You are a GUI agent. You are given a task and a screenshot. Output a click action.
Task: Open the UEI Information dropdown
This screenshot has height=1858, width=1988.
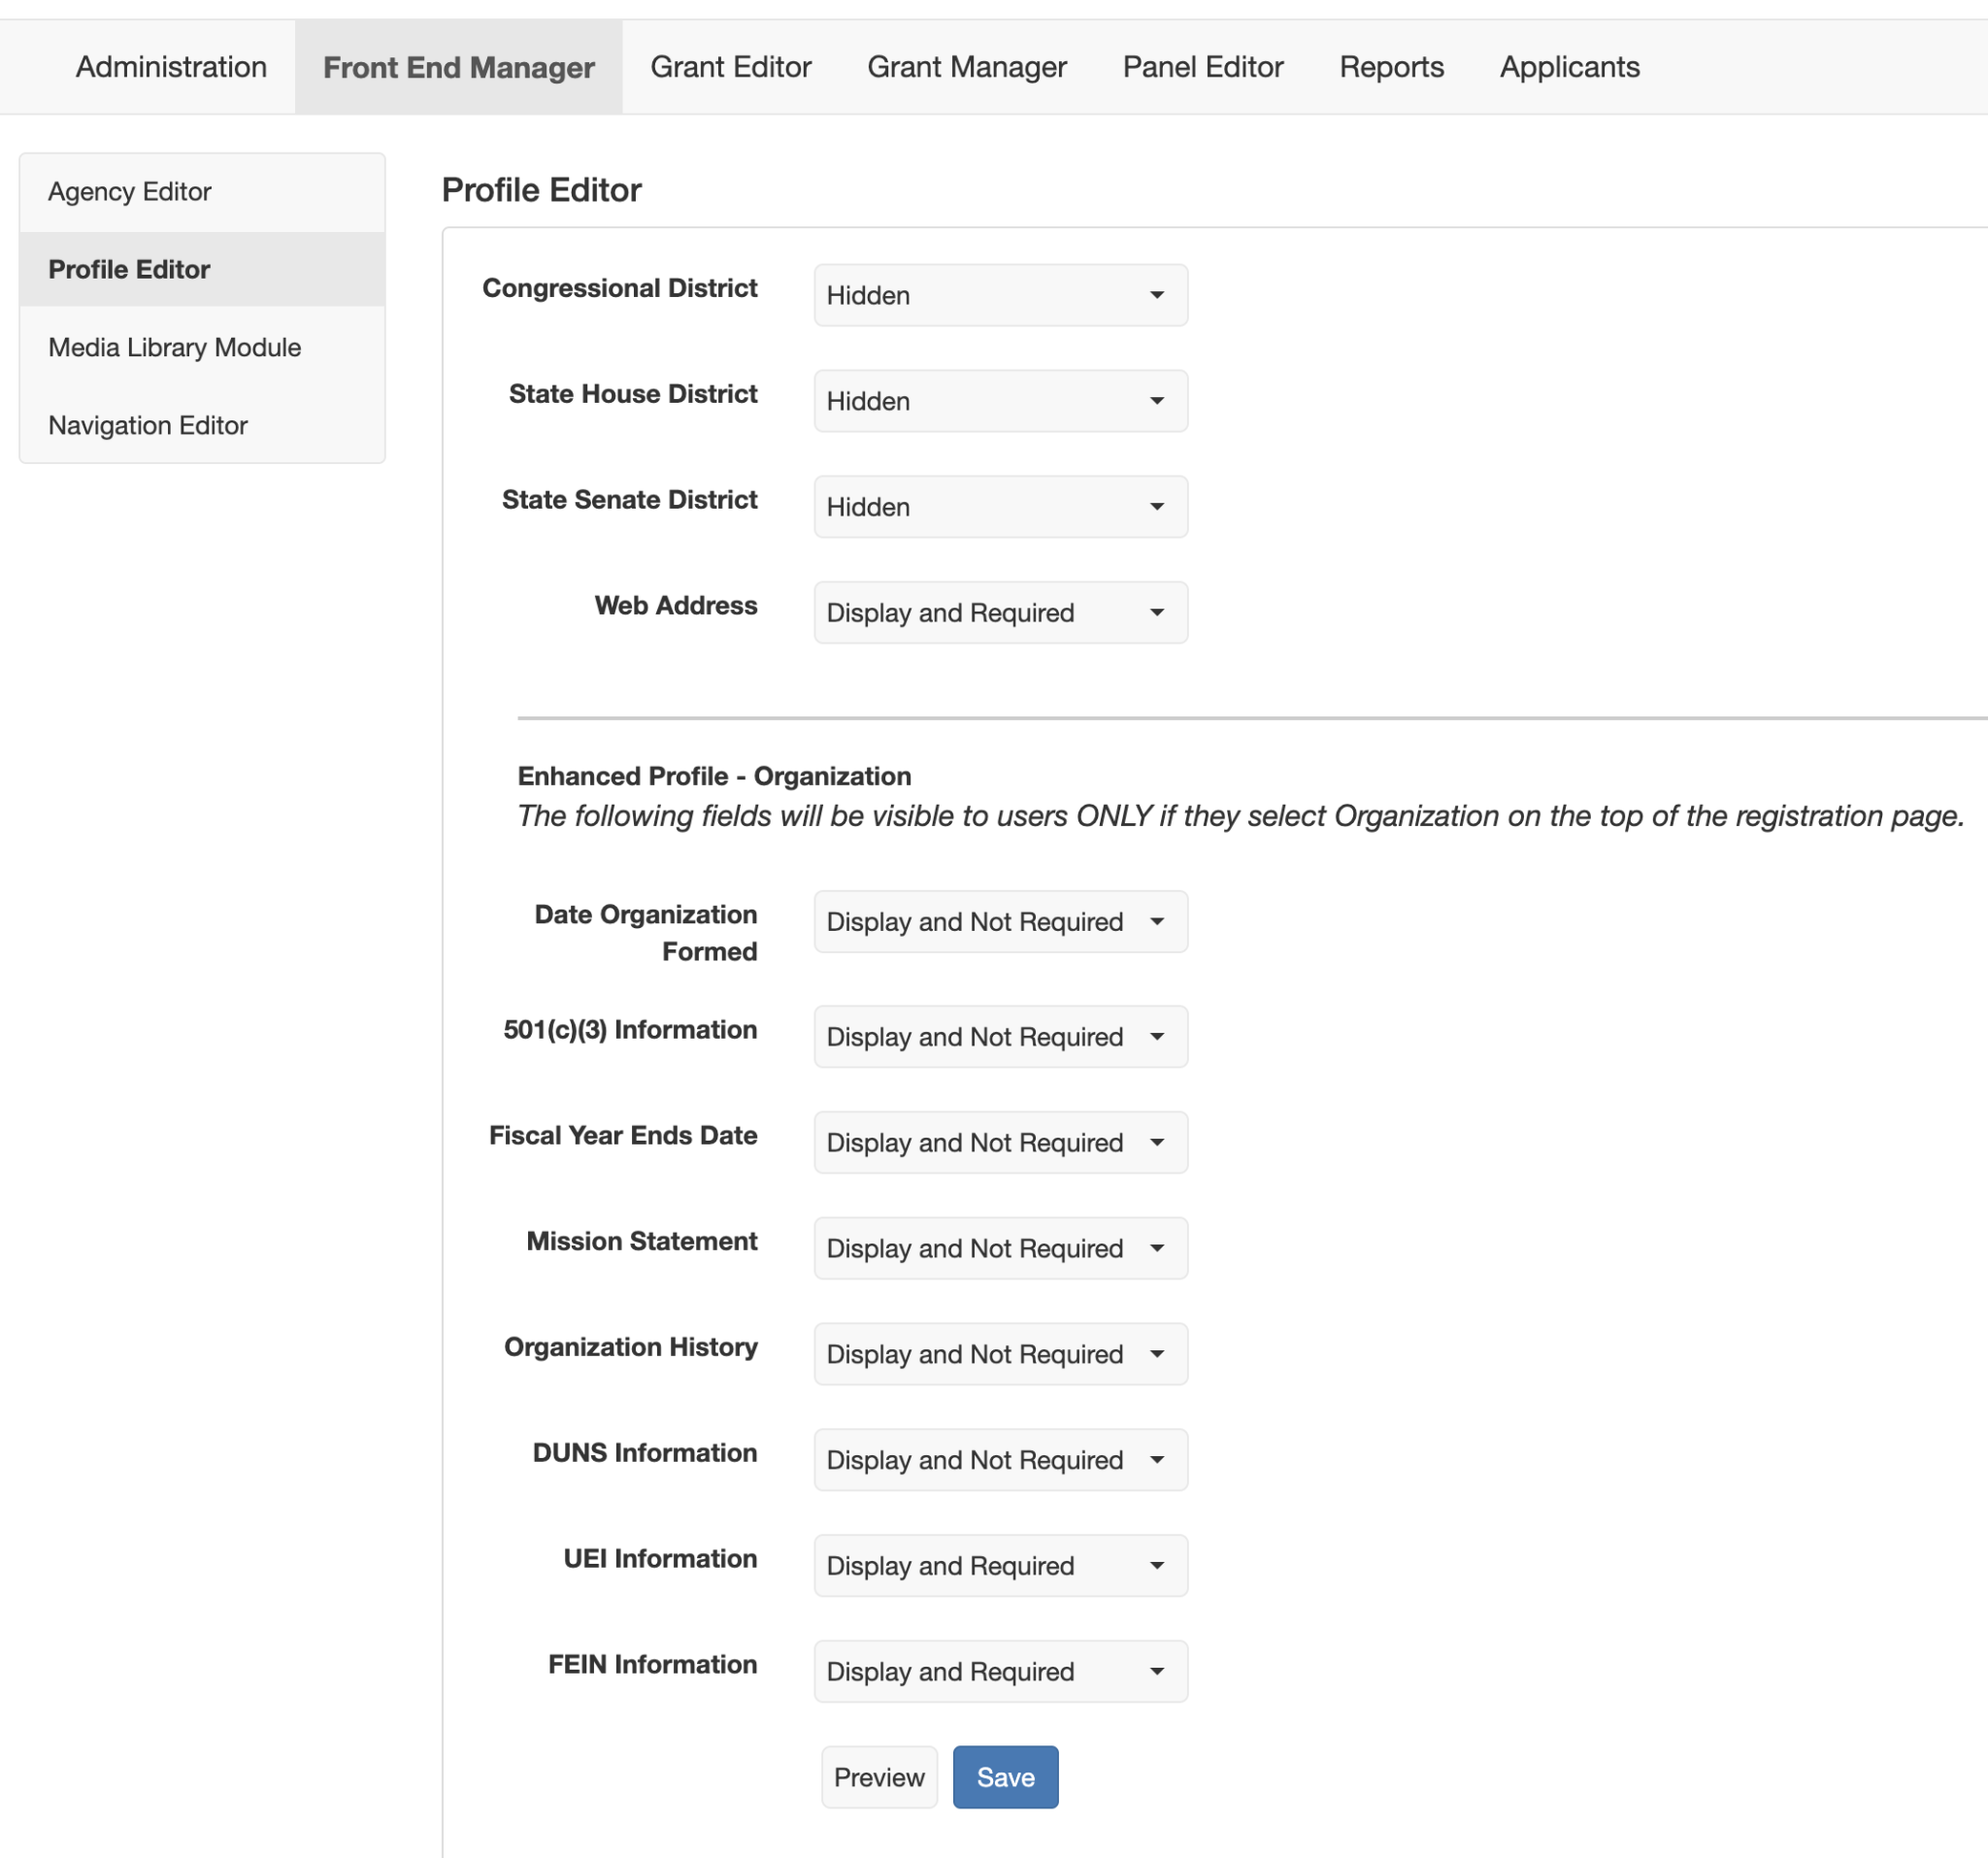(1000, 1565)
